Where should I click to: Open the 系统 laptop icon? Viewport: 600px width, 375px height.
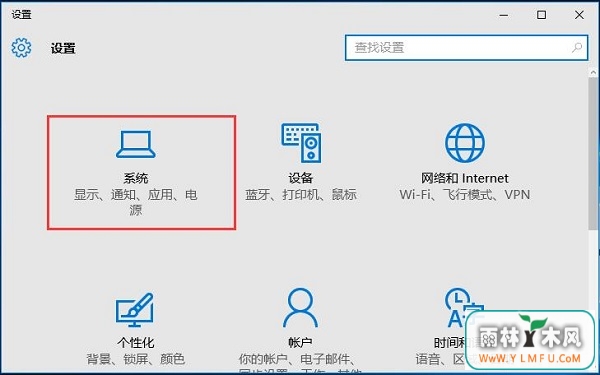coord(136,144)
